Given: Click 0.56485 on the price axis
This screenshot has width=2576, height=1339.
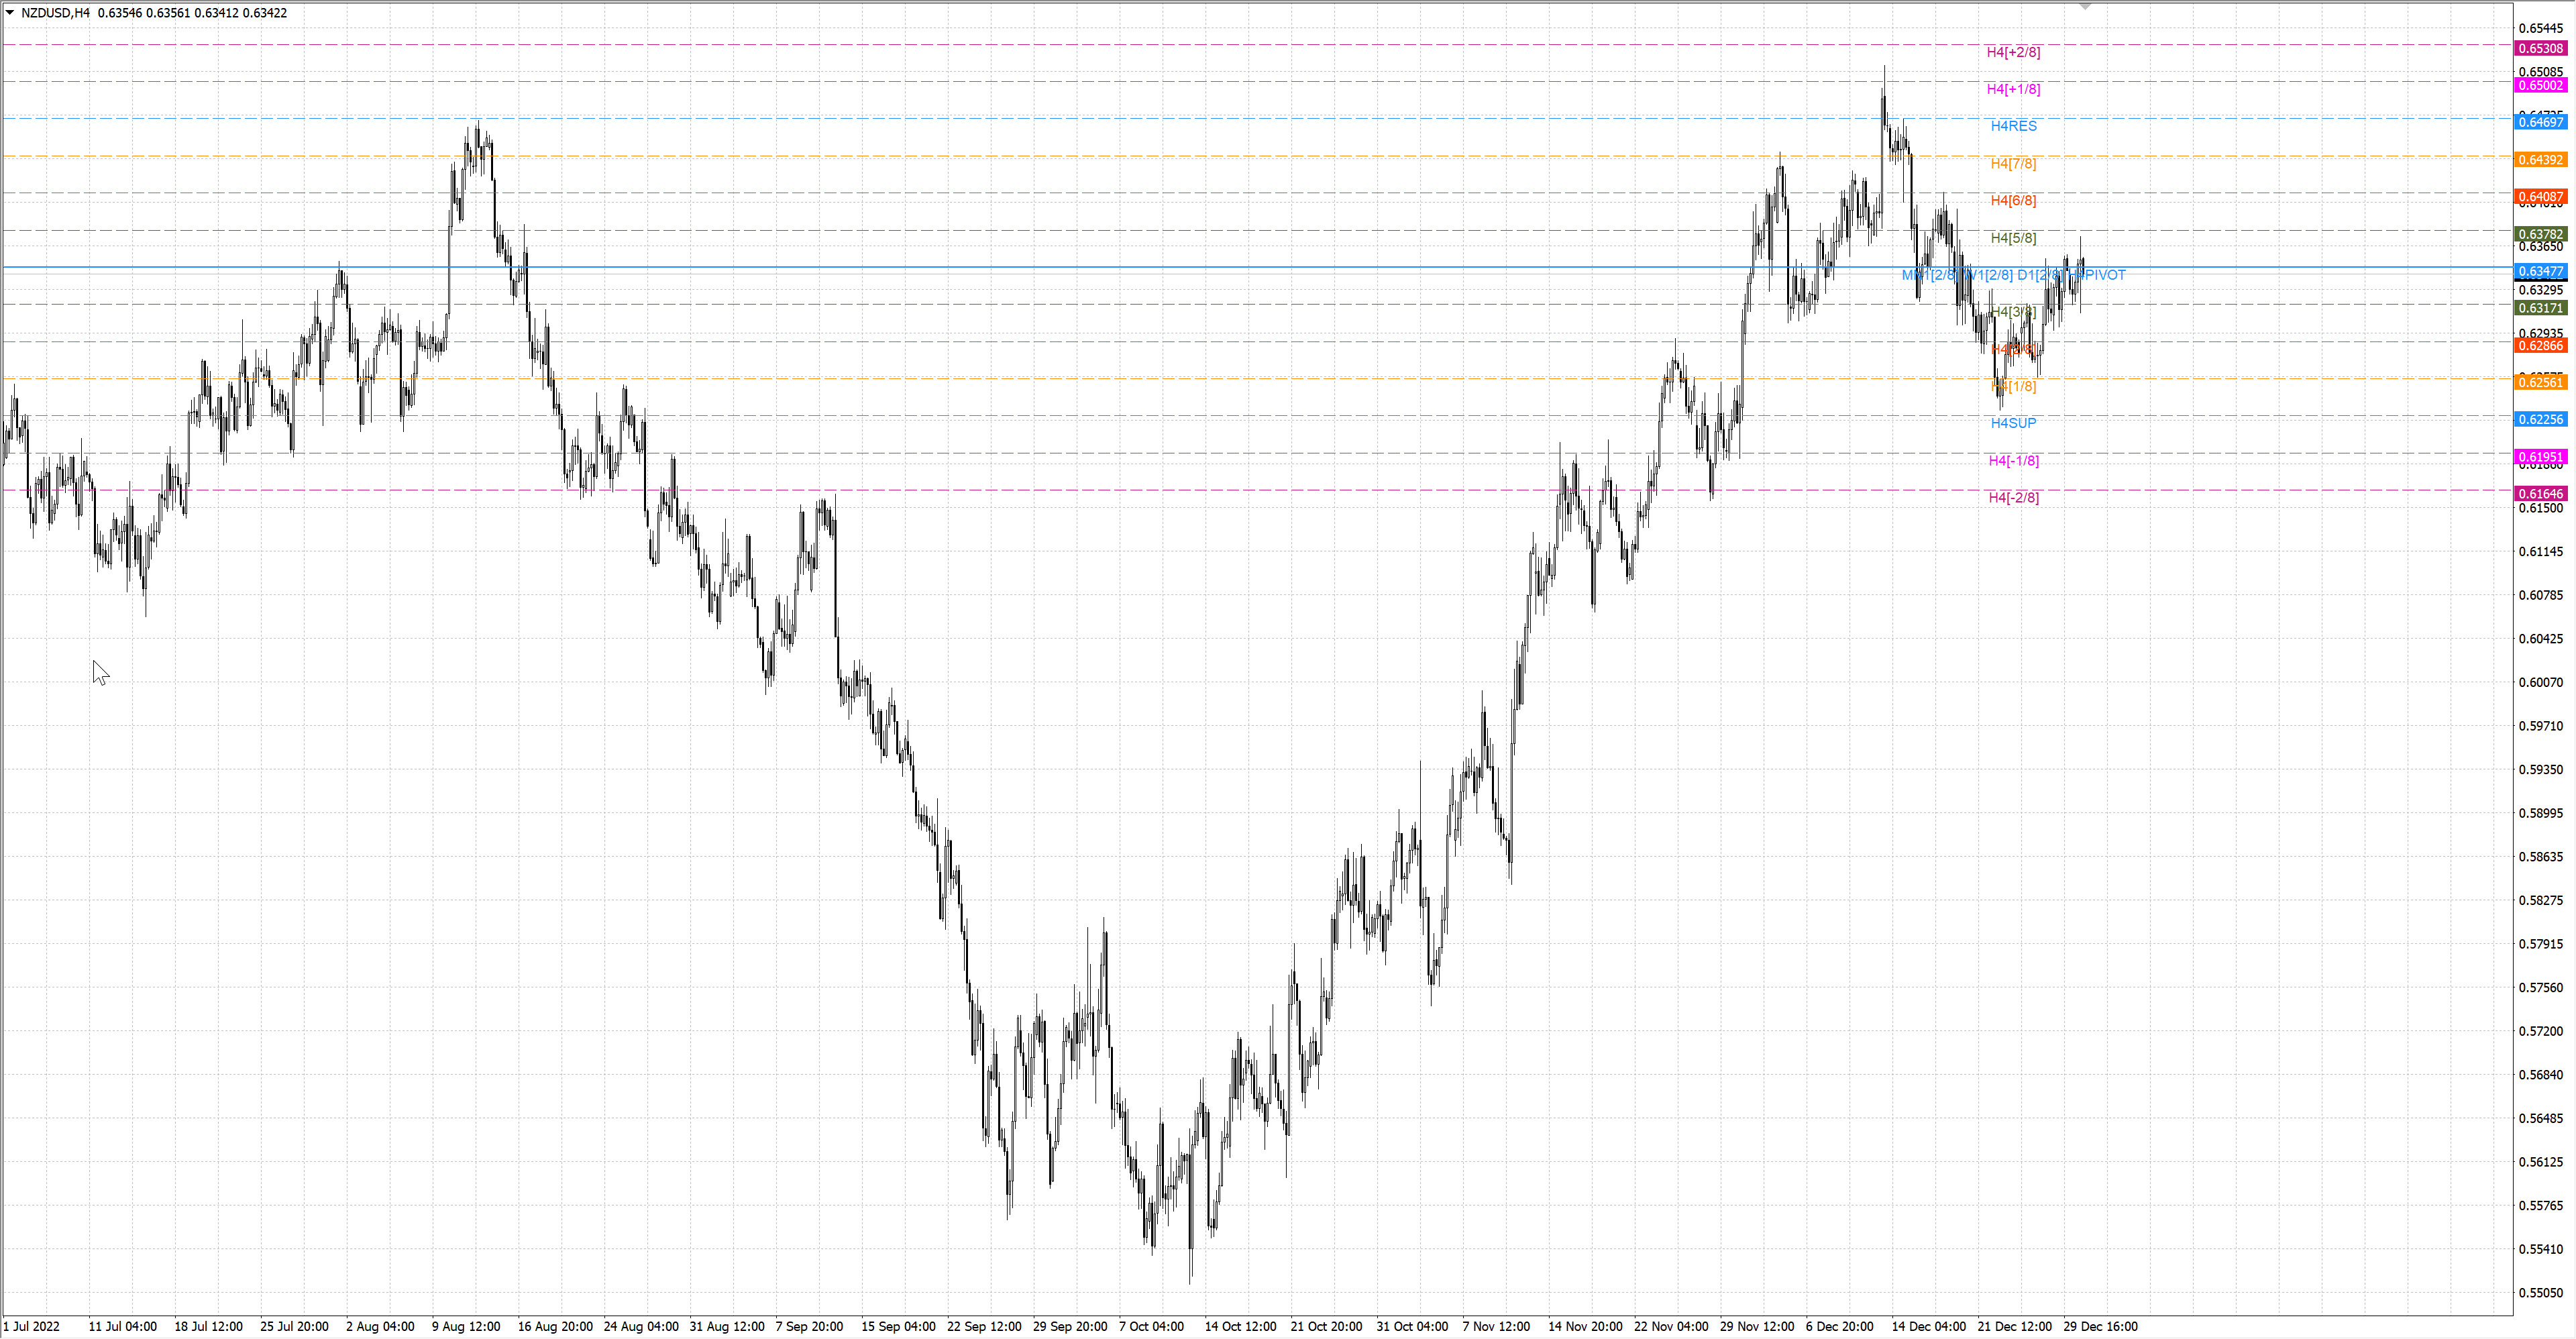Looking at the screenshot, I should [2541, 1117].
